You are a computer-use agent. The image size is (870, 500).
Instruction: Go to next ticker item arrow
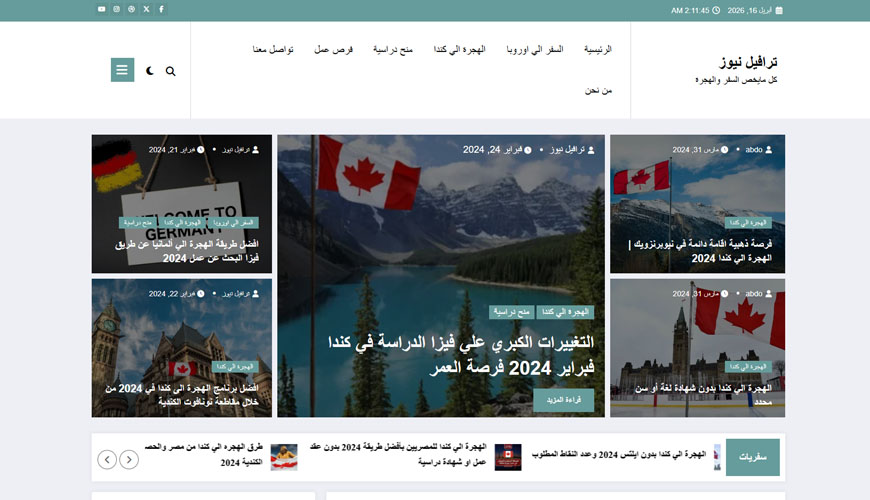click(107, 460)
